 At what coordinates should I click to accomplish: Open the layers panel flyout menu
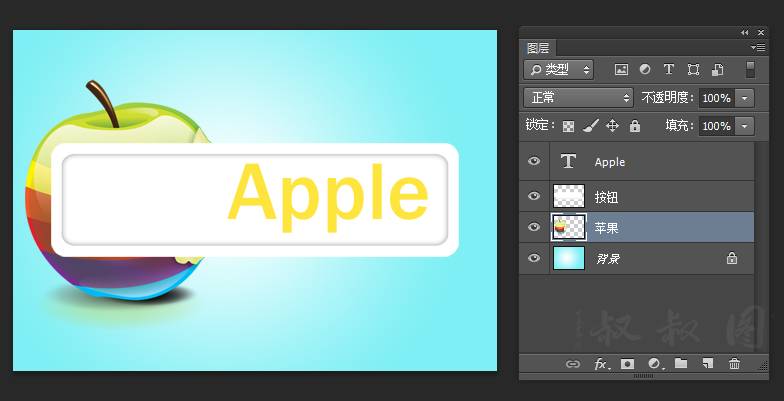[758, 48]
